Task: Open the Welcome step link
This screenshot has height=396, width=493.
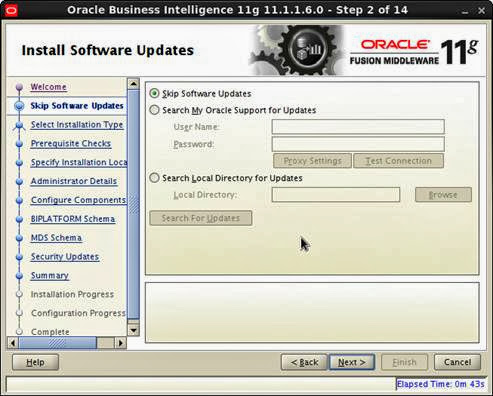Action: tap(49, 87)
